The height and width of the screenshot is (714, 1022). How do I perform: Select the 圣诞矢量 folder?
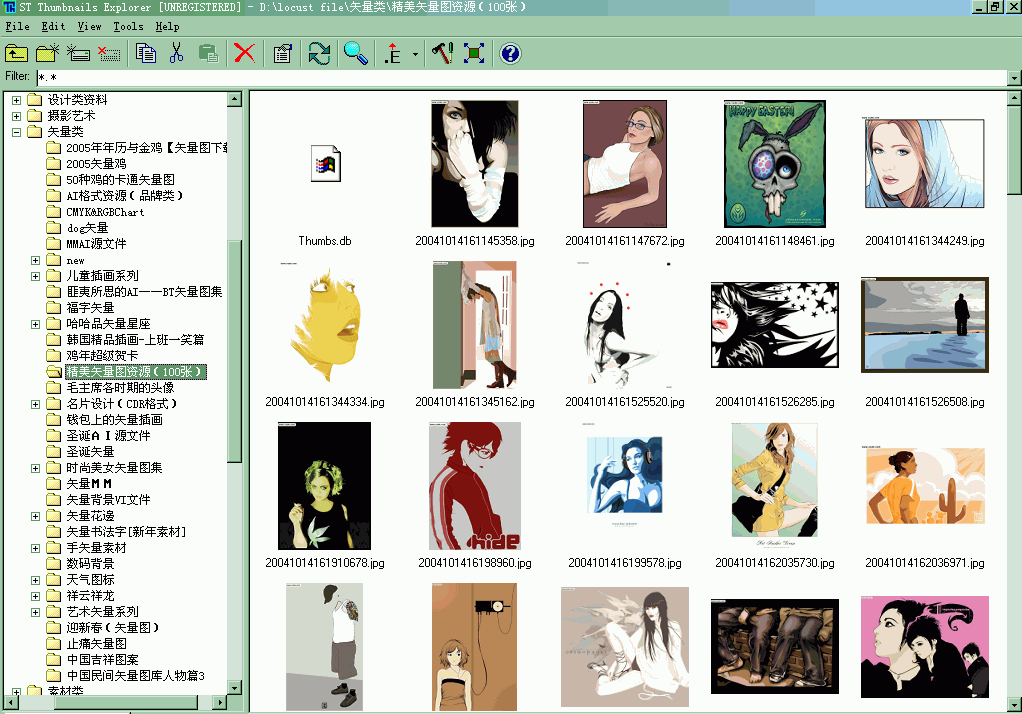pos(90,452)
